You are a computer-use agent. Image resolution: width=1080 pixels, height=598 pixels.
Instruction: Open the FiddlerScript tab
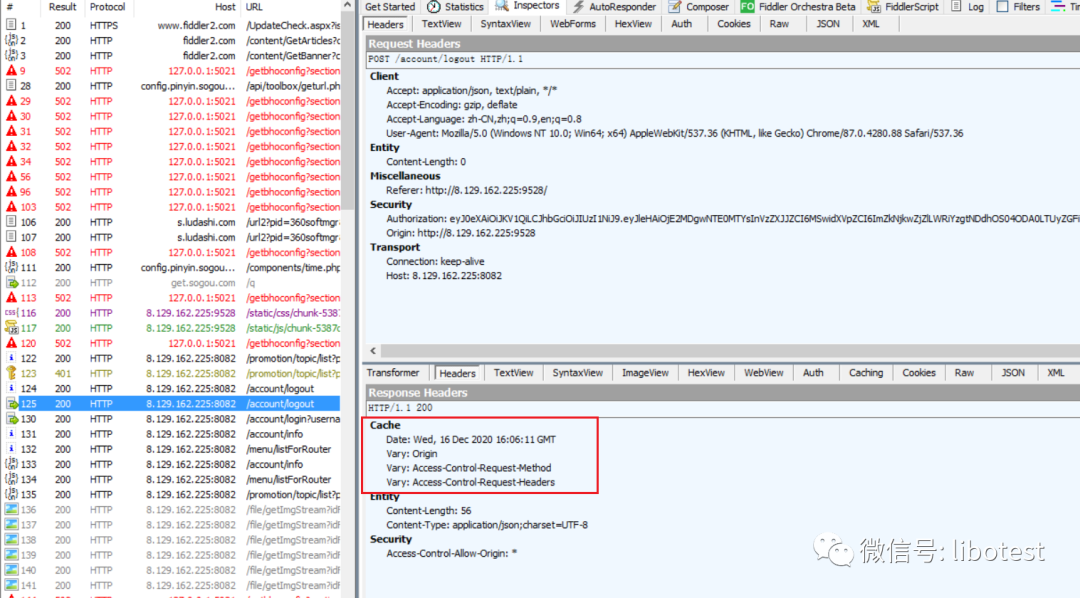tap(903, 7)
